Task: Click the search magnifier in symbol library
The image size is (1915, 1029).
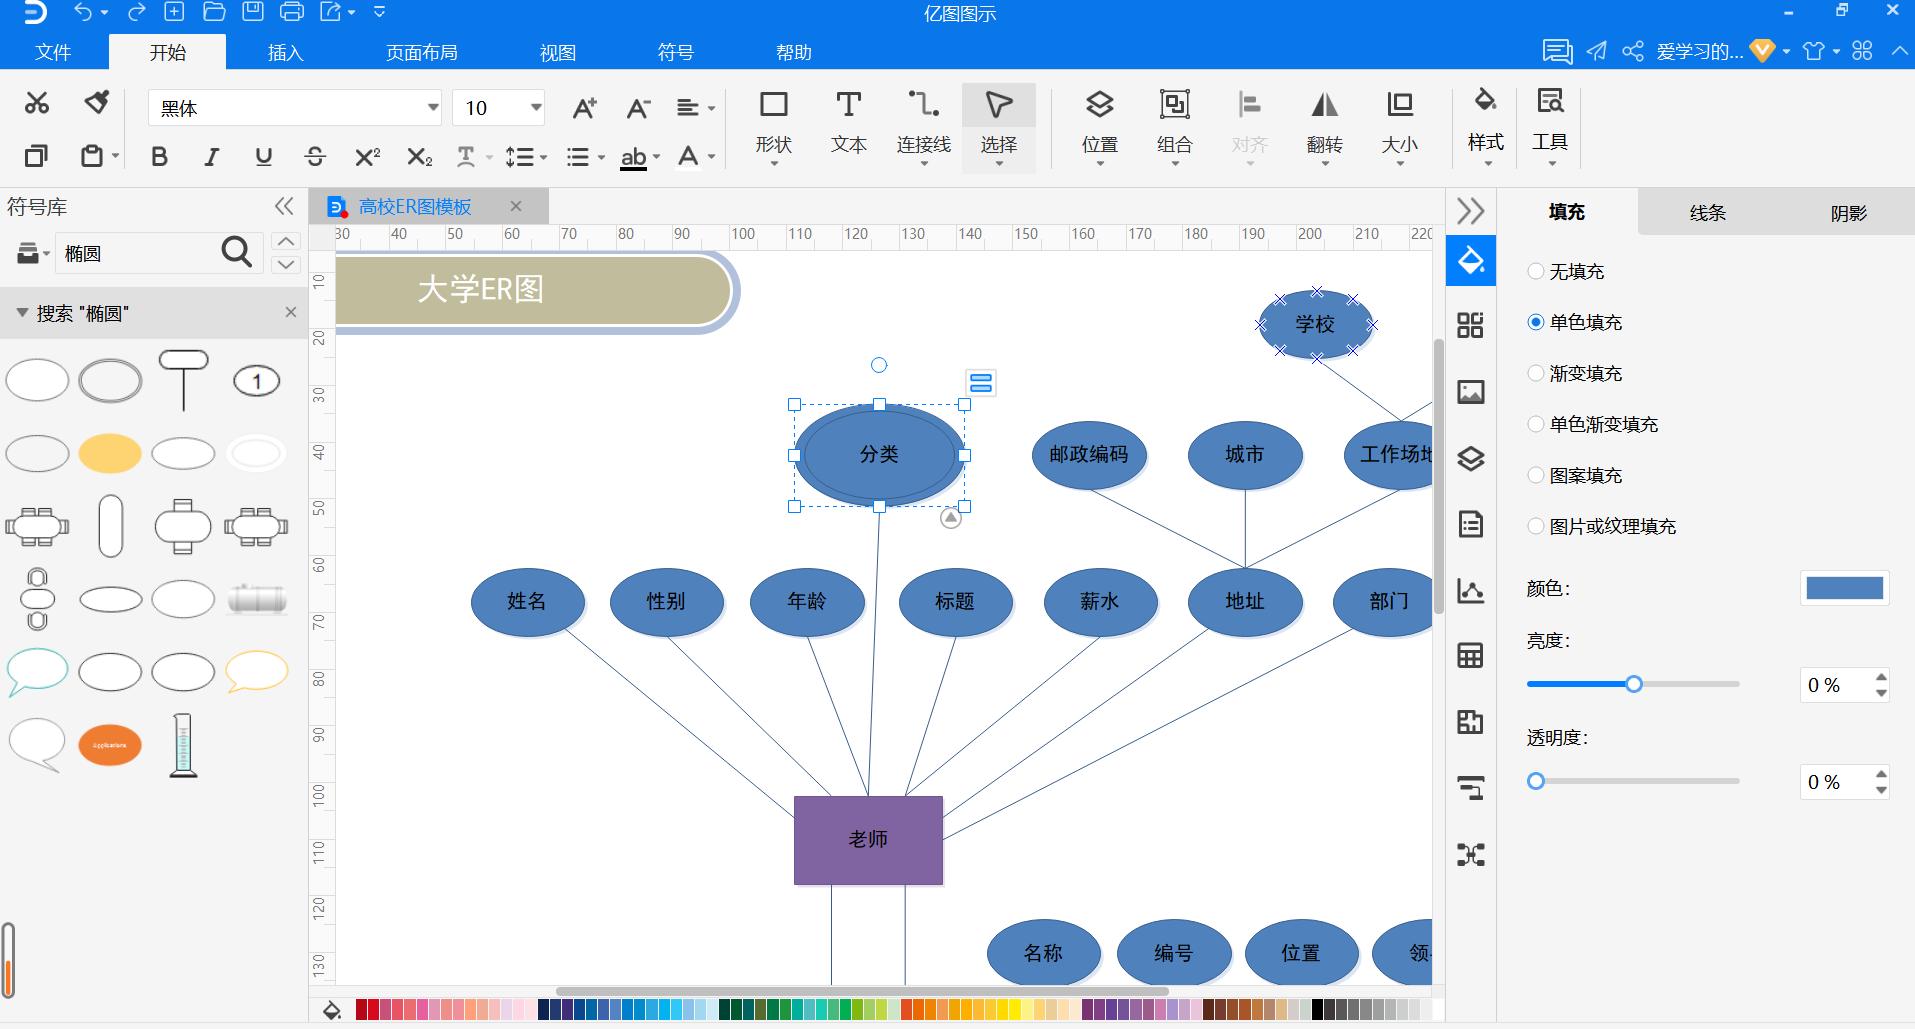Action: [x=236, y=253]
